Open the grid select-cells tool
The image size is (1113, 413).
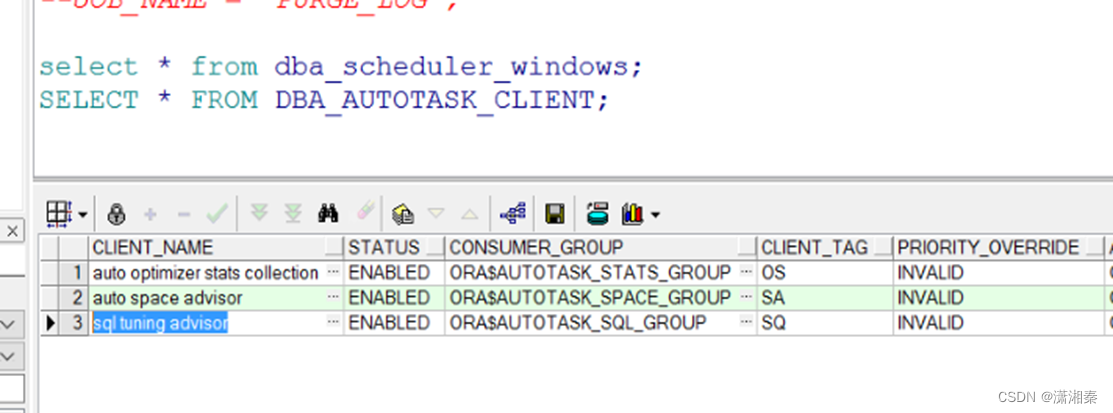(x=58, y=213)
